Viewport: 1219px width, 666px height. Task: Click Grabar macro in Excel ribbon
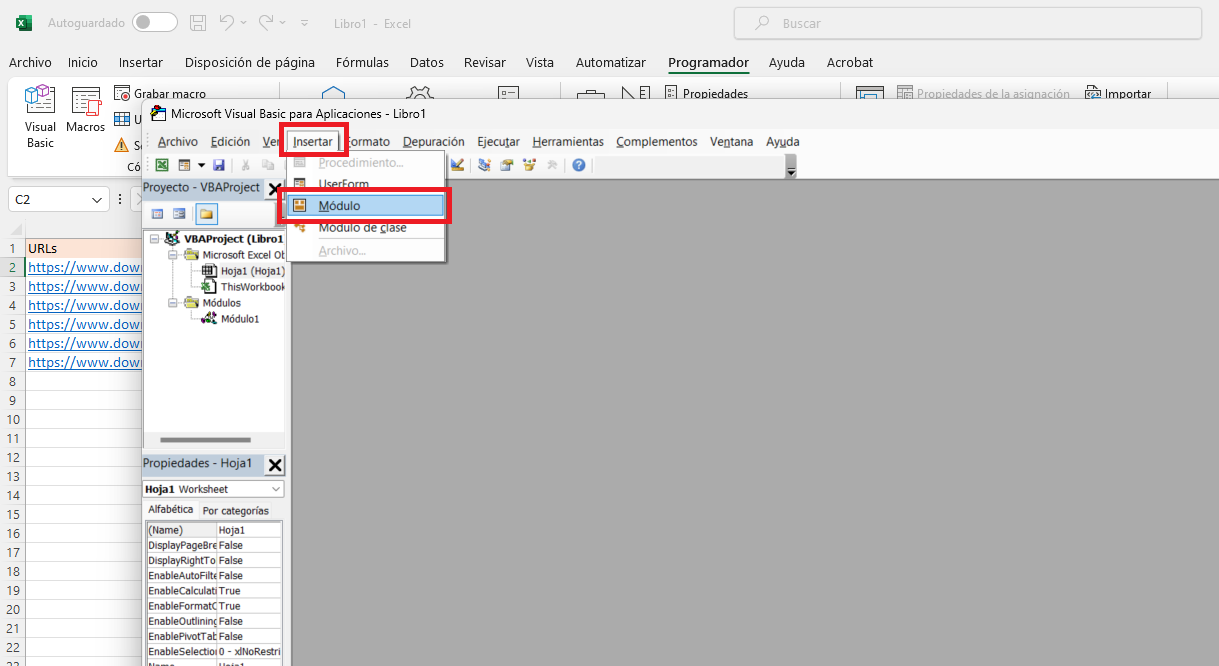160,94
